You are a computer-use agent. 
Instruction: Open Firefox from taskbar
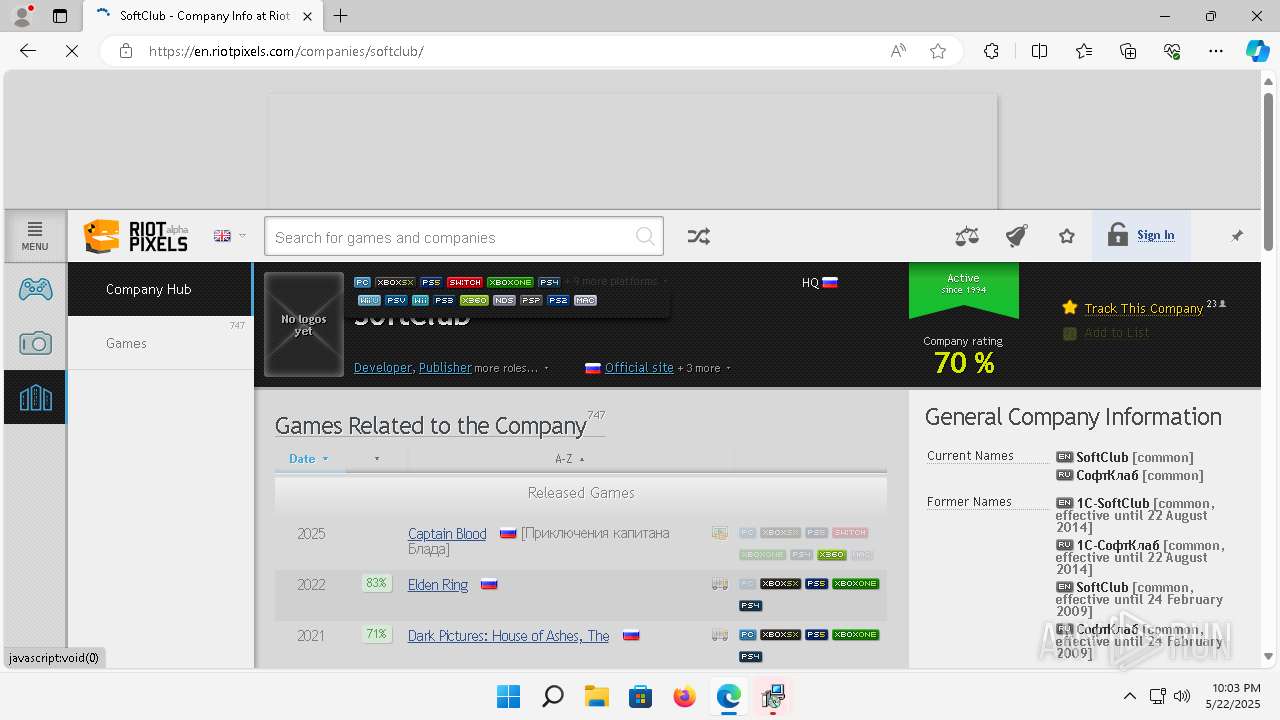684,696
